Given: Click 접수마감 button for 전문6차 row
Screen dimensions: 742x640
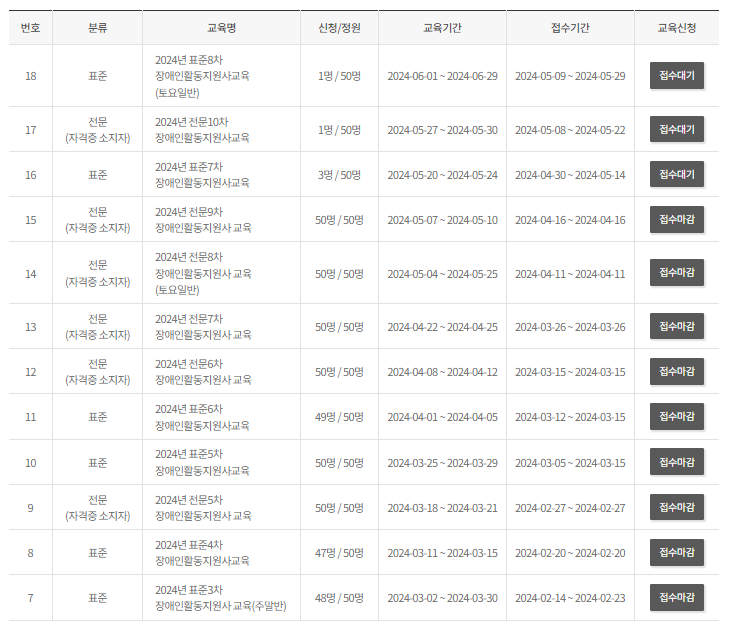Looking at the screenshot, I should point(677,371).
